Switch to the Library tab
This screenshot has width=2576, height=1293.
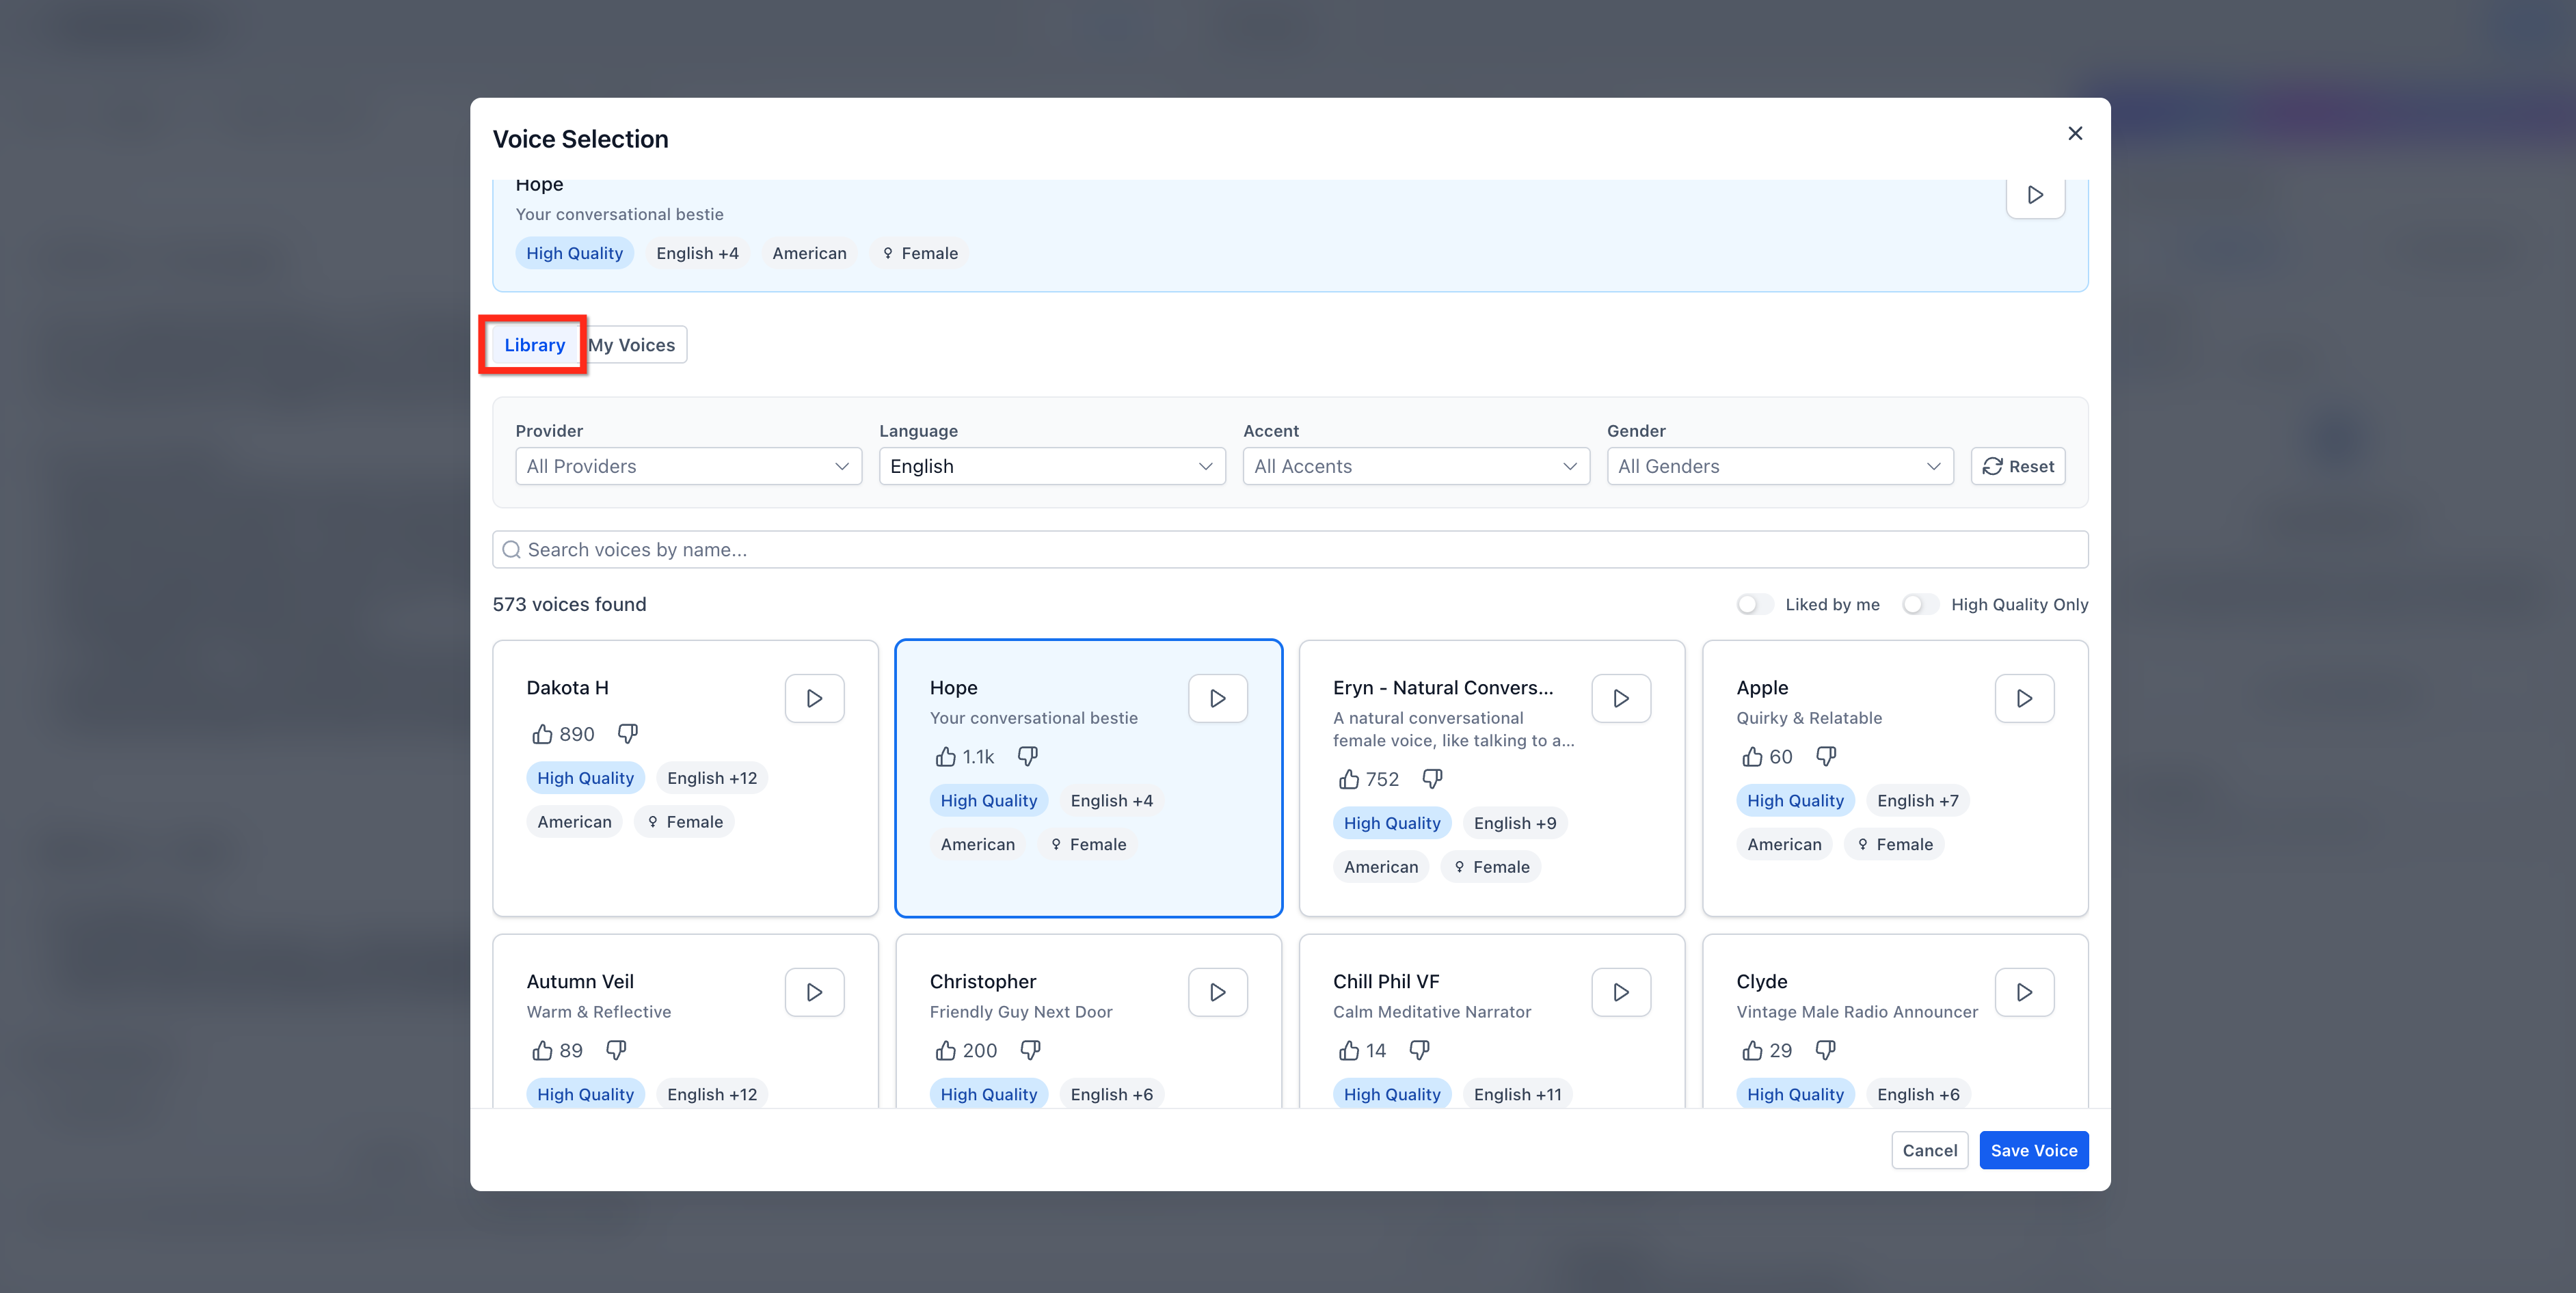(534, 345)
